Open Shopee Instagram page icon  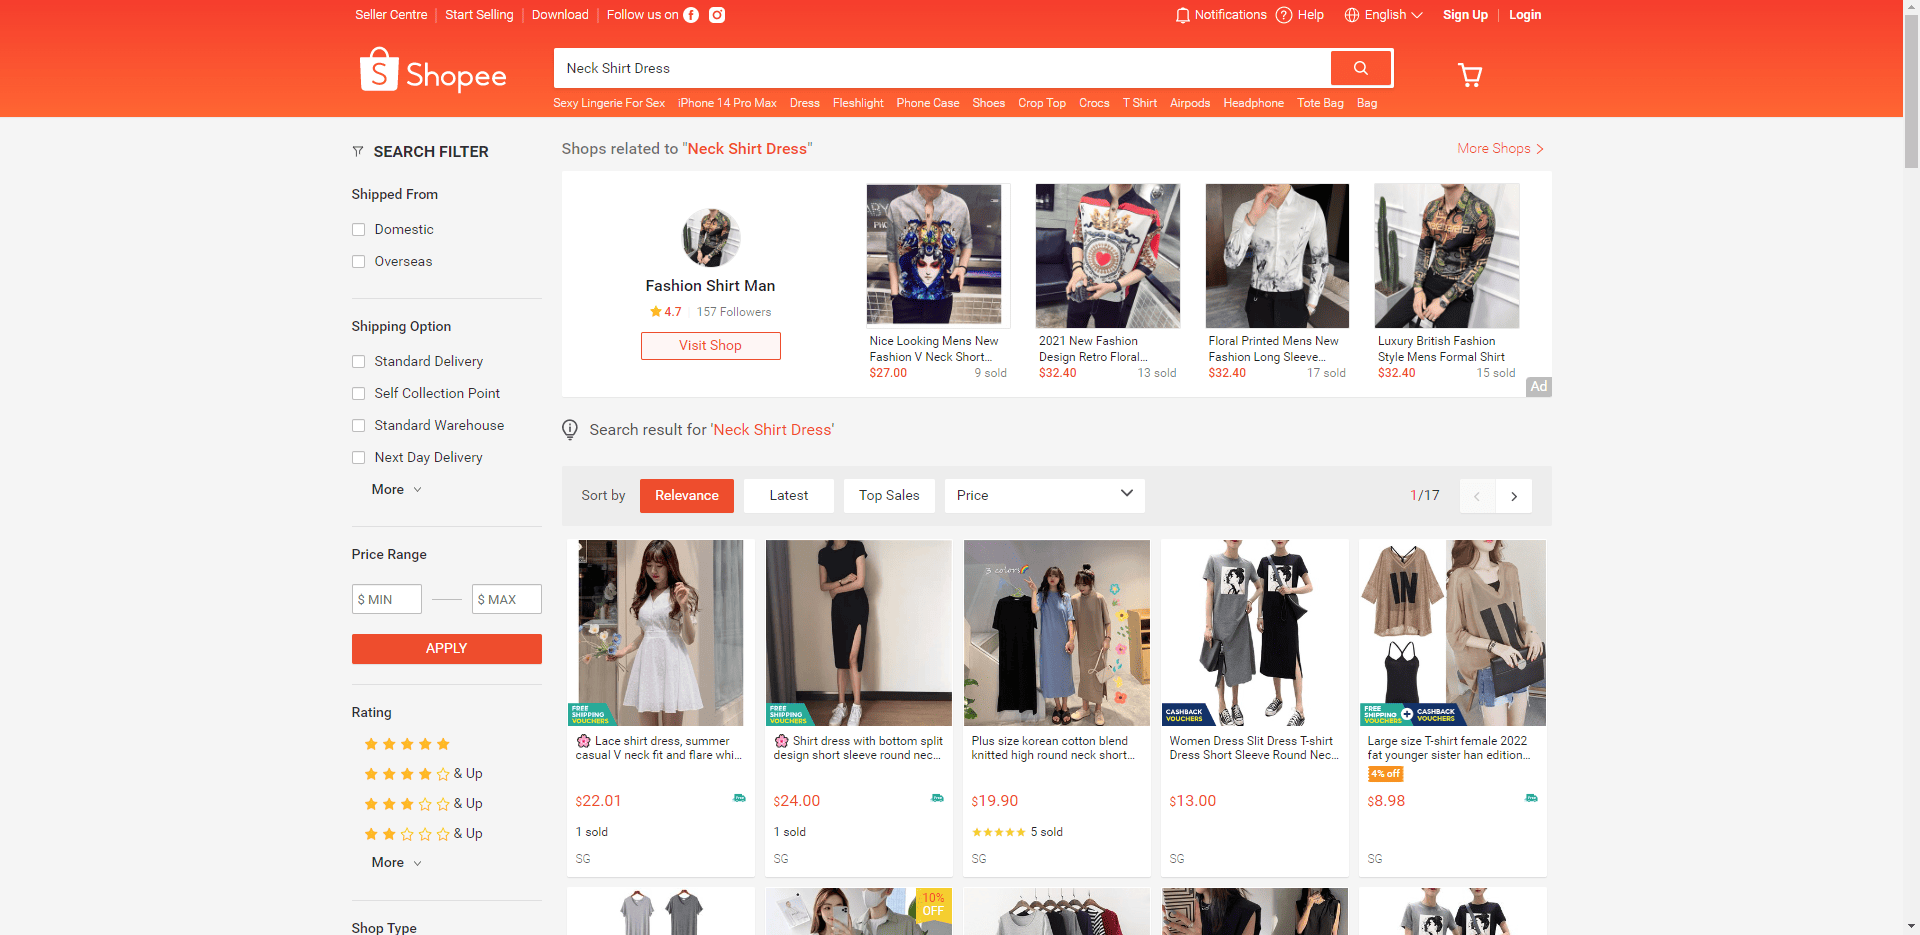pos(717,15)
